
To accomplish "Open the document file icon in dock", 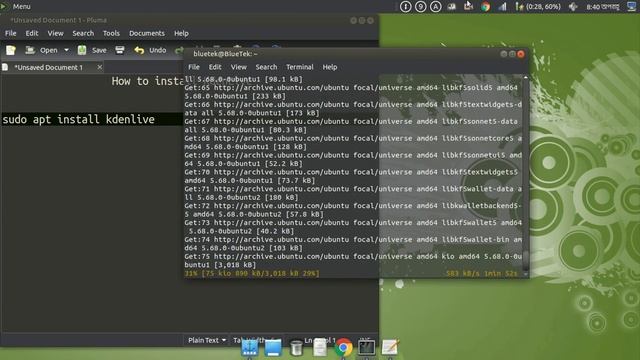I will tap(320, 348).
